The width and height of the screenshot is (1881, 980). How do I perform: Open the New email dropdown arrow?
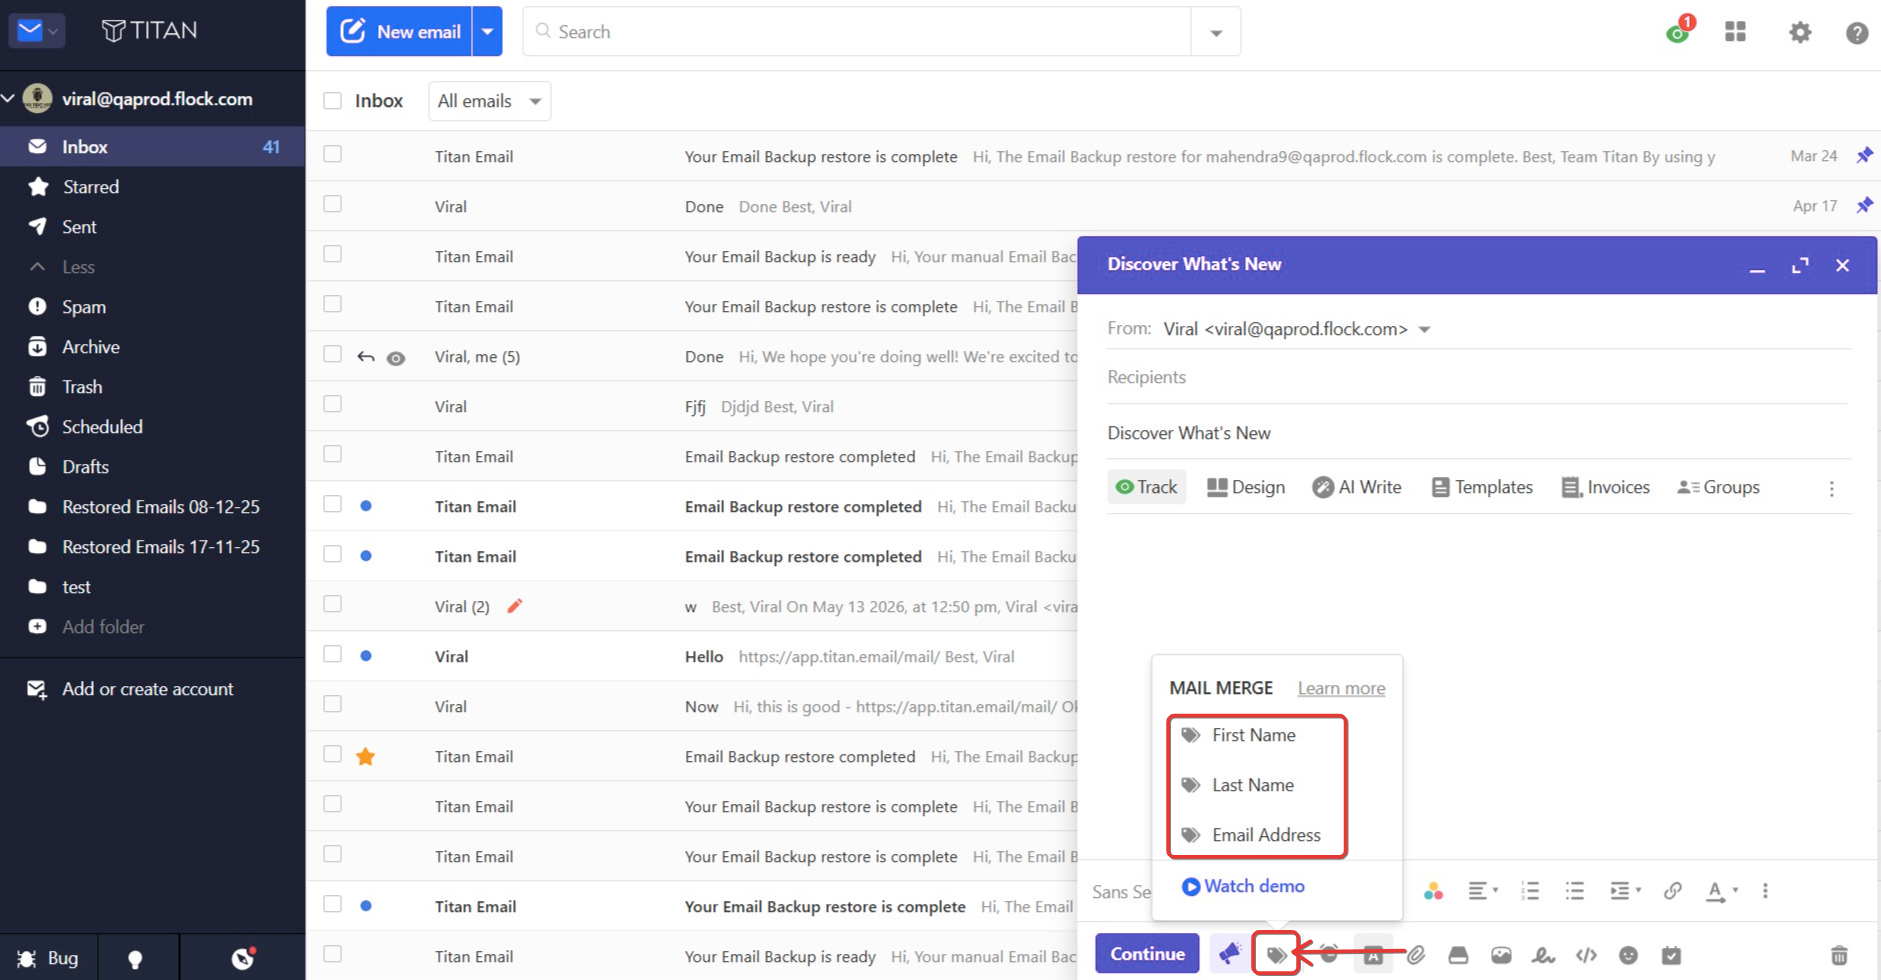[487, 31]
